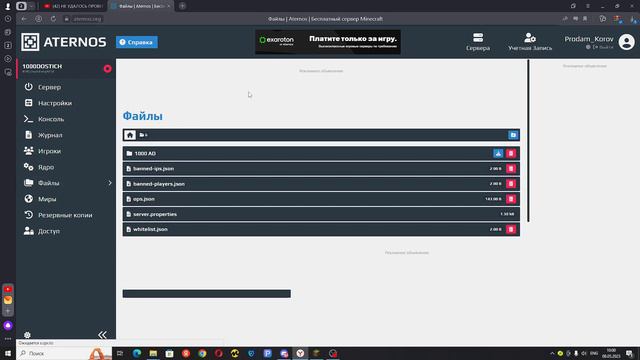
Task: Collapse the sidebar with double-chevron icon
Action: [102, 335]
